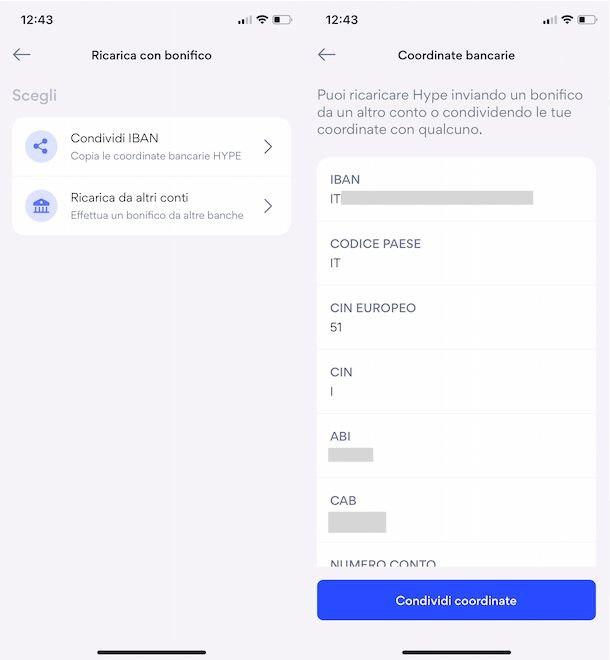Screen dimensions: 610x660
Task: Tap the CODICE PAESE row
Action: (x=456, y=253)
